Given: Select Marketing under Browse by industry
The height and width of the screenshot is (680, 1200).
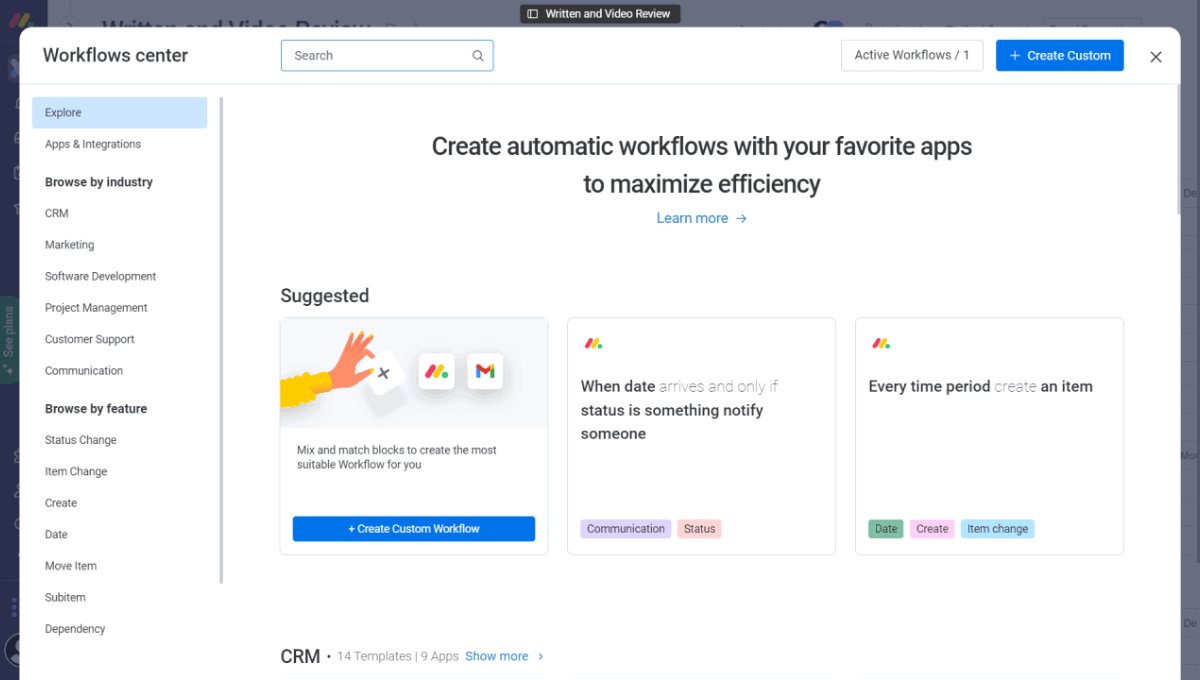Looking at the screenshot, I should (69, 244).
